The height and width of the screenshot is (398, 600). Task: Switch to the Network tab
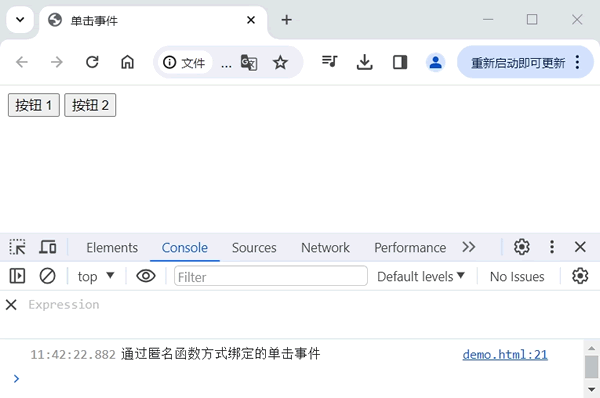[325, 248]
